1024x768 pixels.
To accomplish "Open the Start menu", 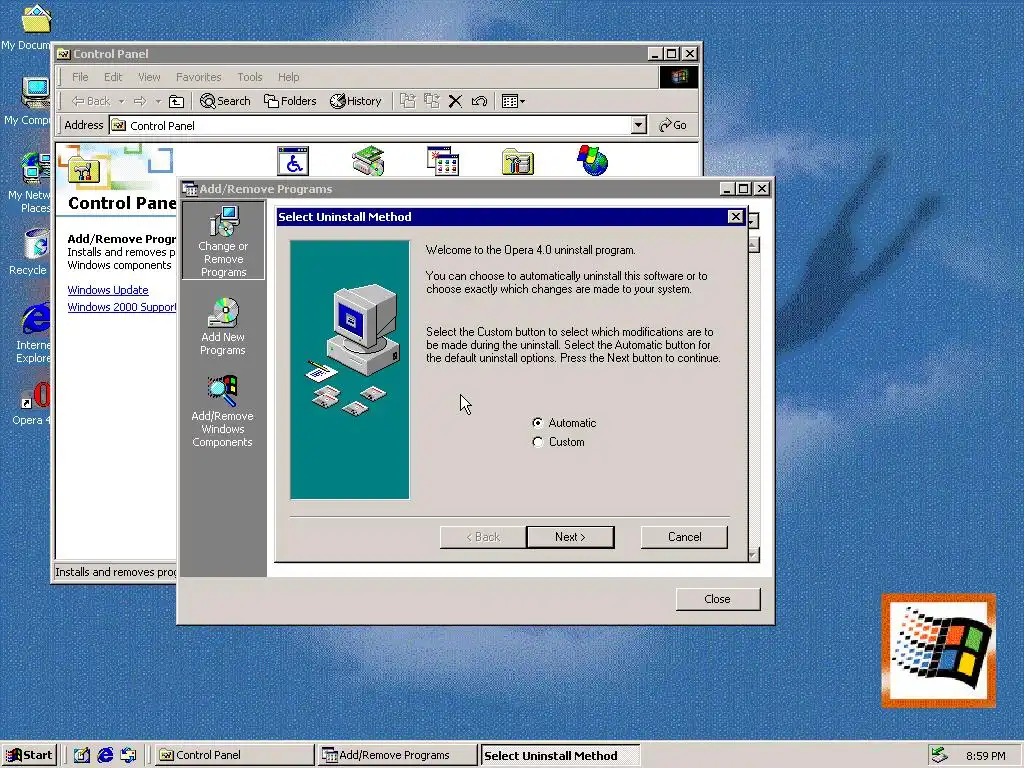I will click(29, 755).
